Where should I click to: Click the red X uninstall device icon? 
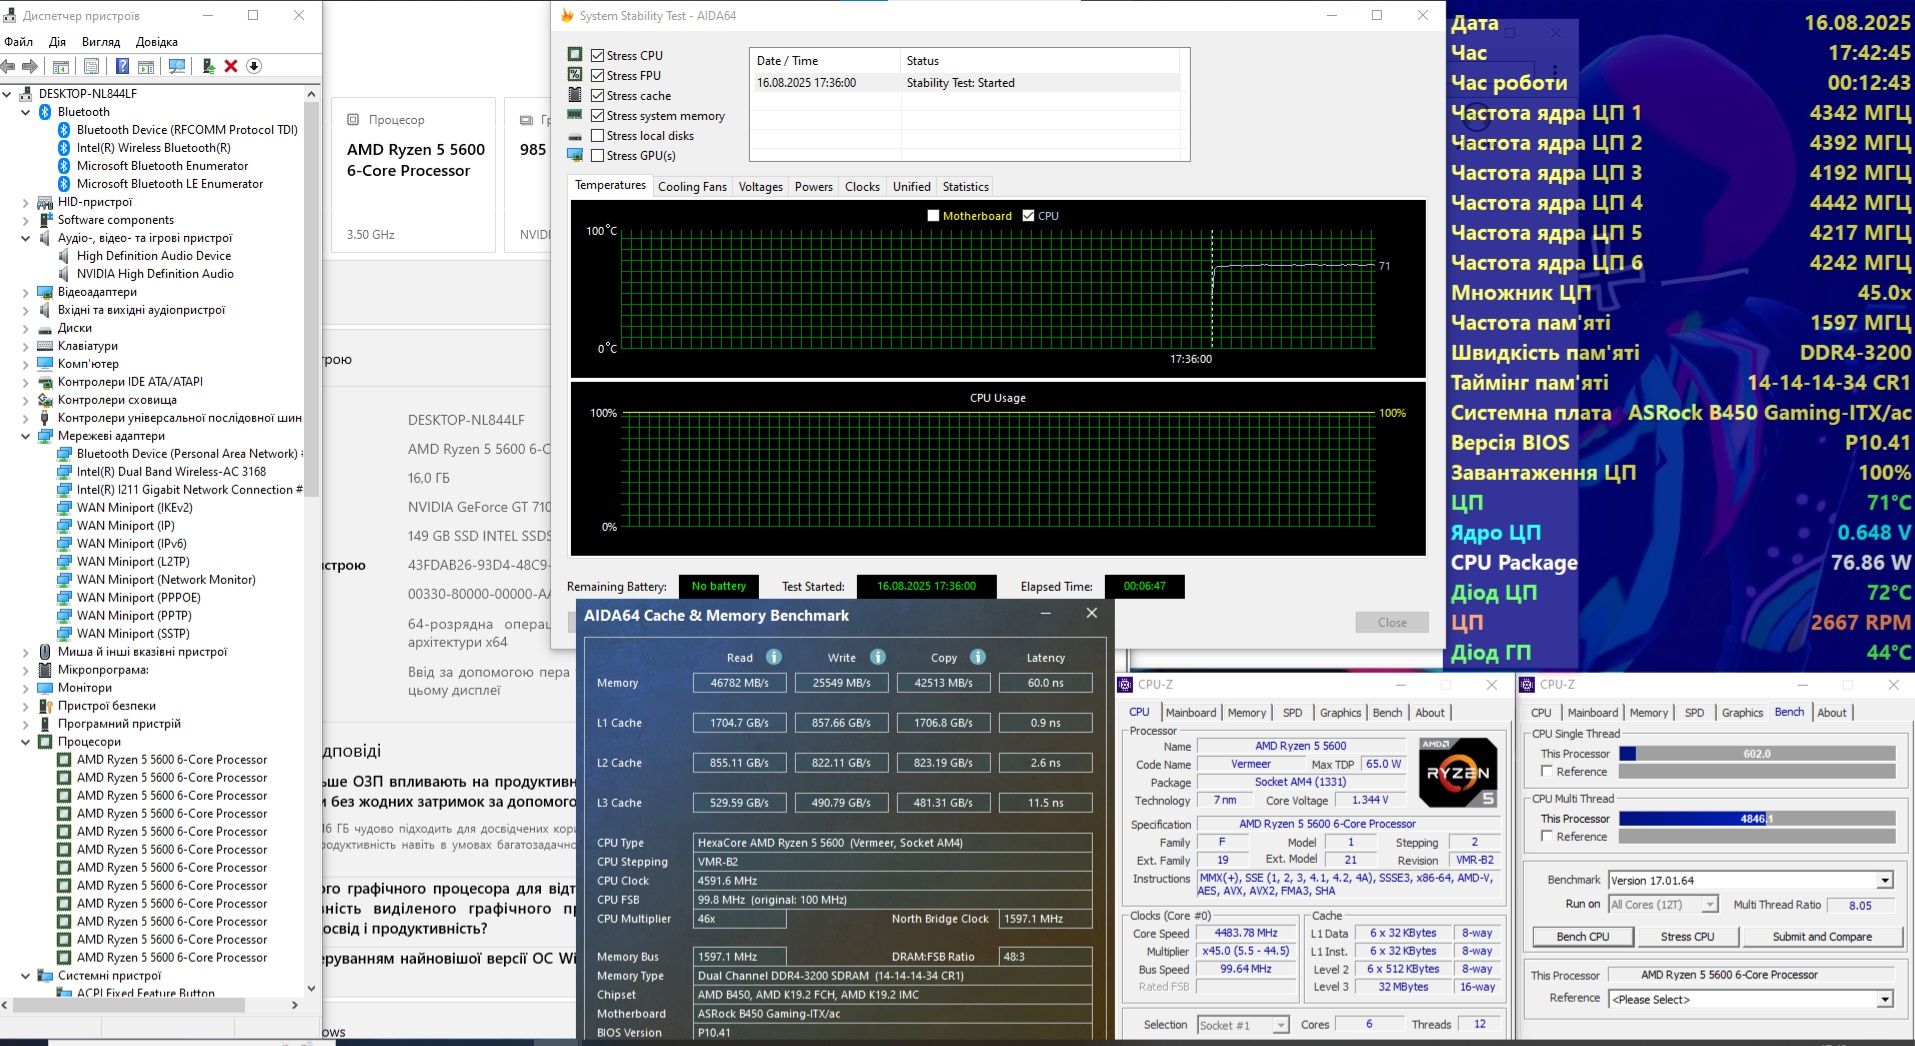231,66
